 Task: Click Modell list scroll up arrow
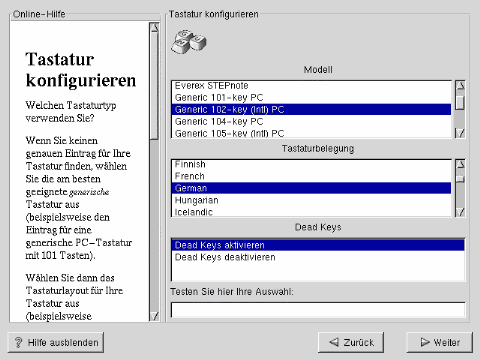(x=460, y=86)
